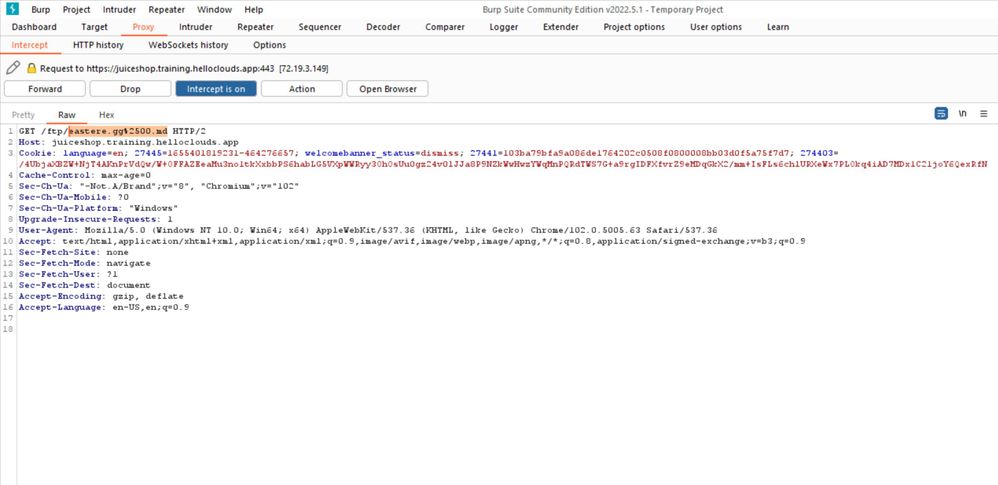Screen dimensions: 998x485
Task: Open the Comparer tab
Action: pyautogui.click(x=445, y=27)
